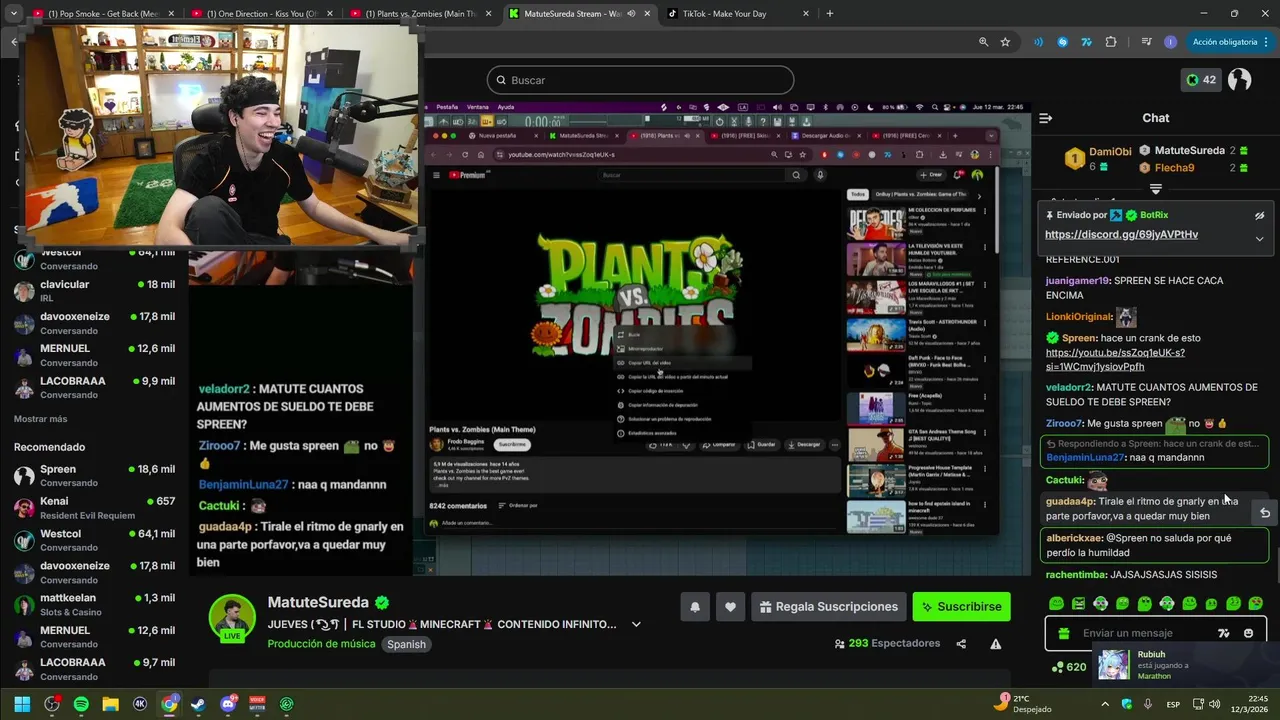Click the Windows Start button
Image resolution: width=1280 pixels, height=720 pixels.
click(x=22, y=704)
